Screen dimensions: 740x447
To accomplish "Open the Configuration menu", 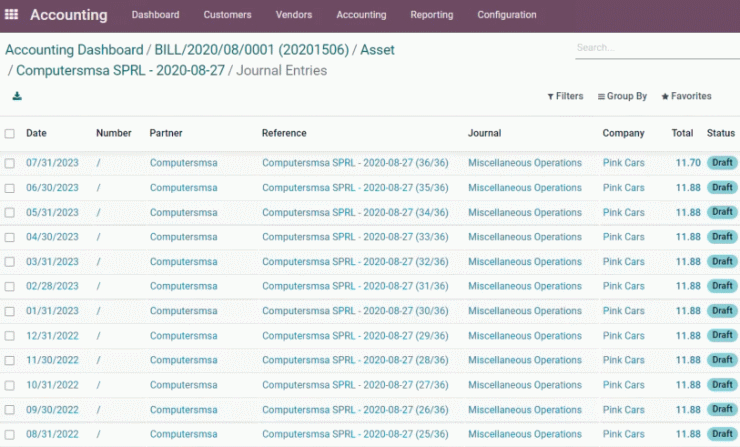I will tap(506, 15).
